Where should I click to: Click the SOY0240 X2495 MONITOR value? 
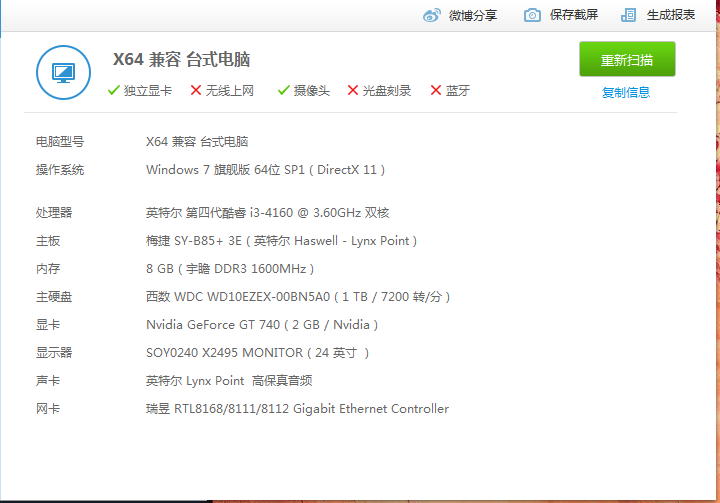click(258, 353)
